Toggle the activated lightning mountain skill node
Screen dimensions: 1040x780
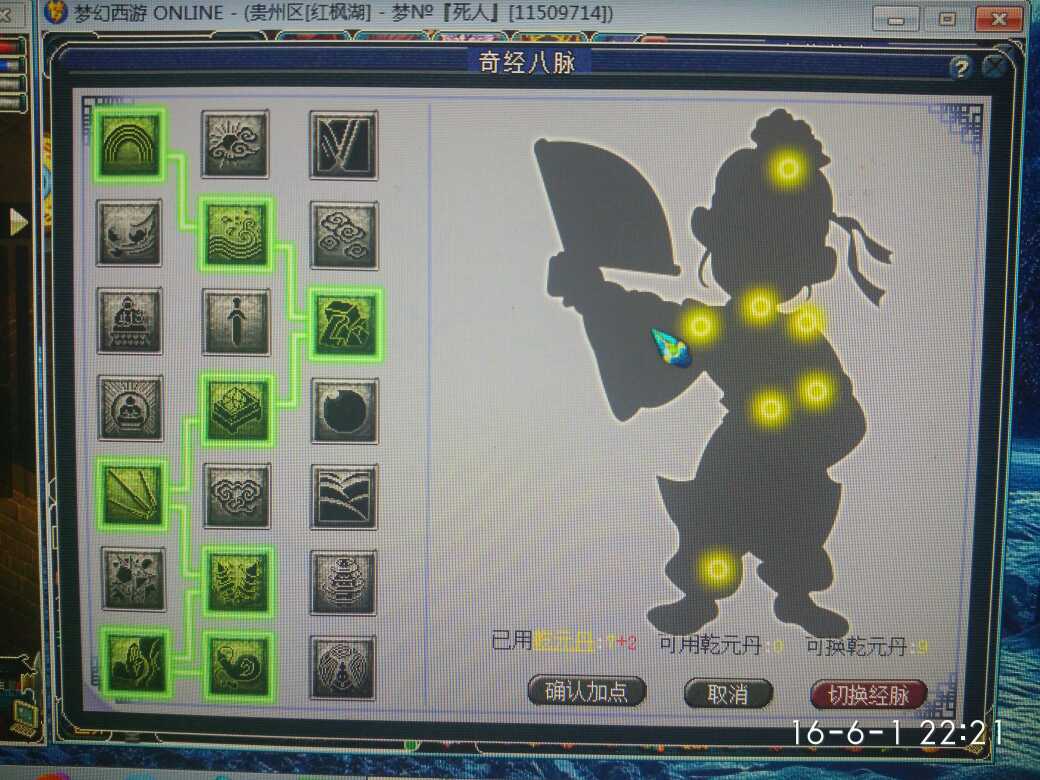point(345,323)
